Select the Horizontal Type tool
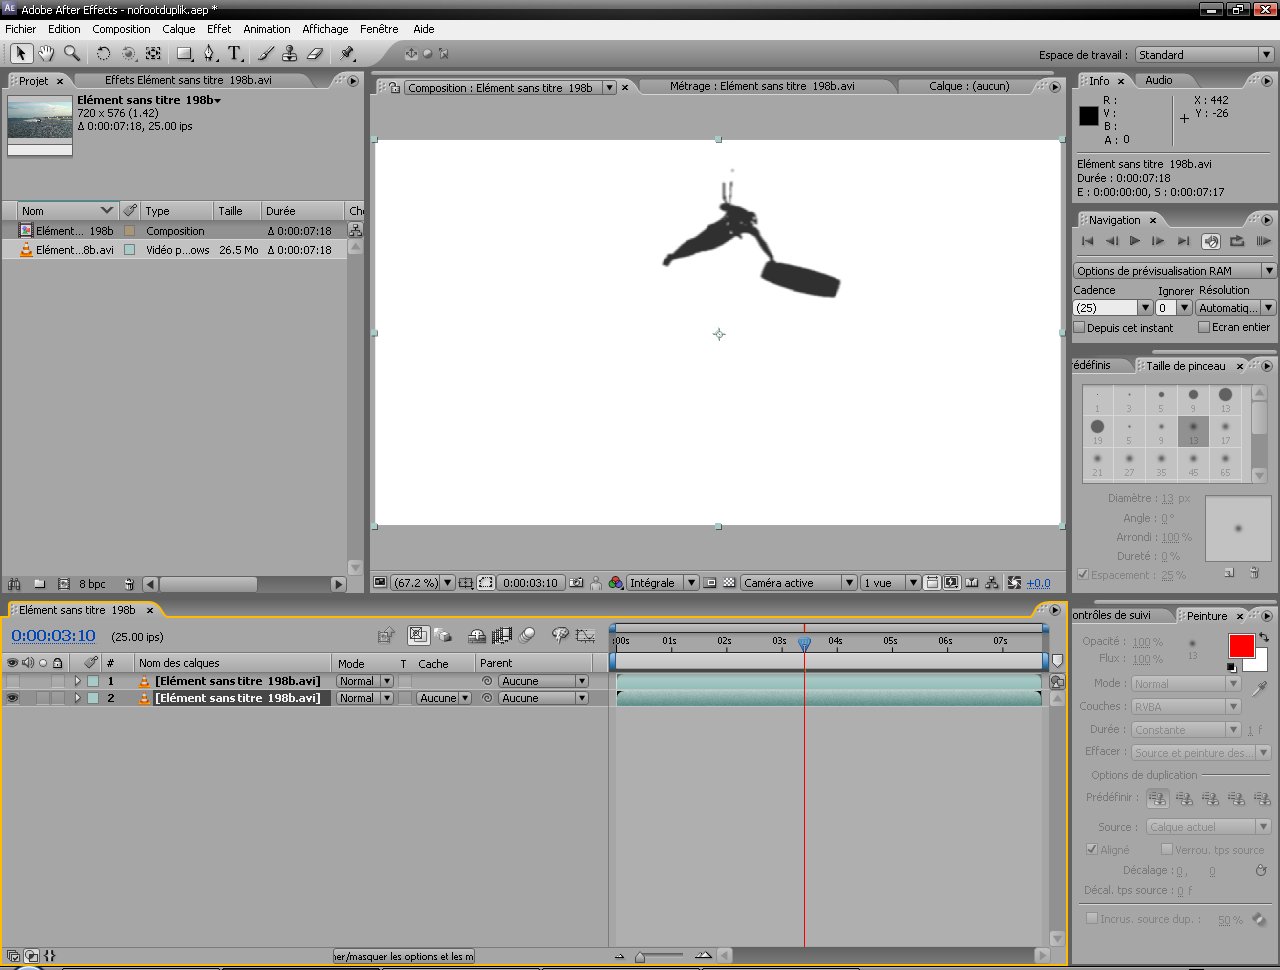The width and height of the screenshot is (1280, 970). click(x=235, y=54)
